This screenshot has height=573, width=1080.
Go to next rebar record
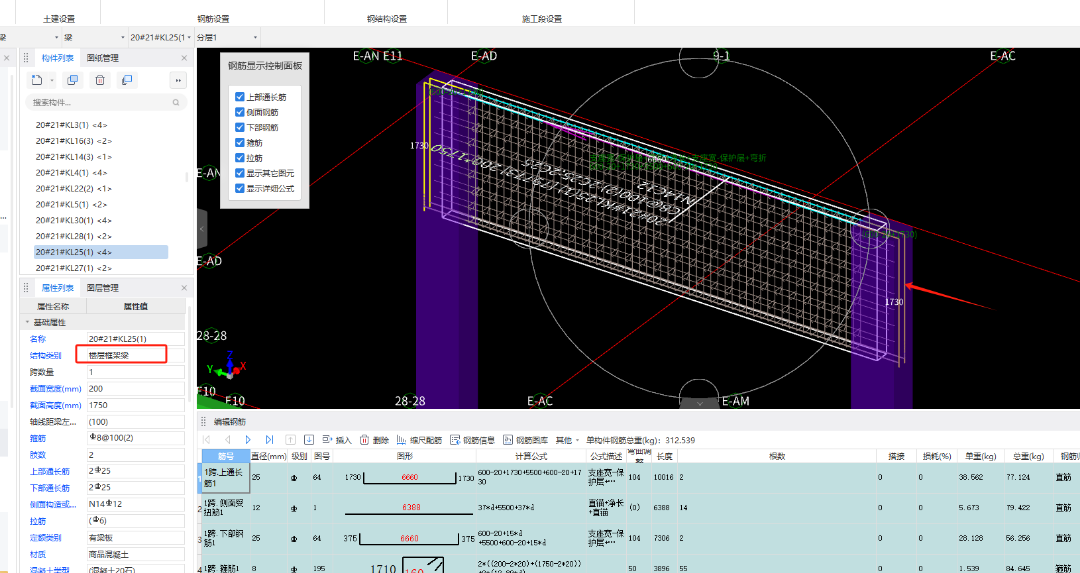point(248,439)
